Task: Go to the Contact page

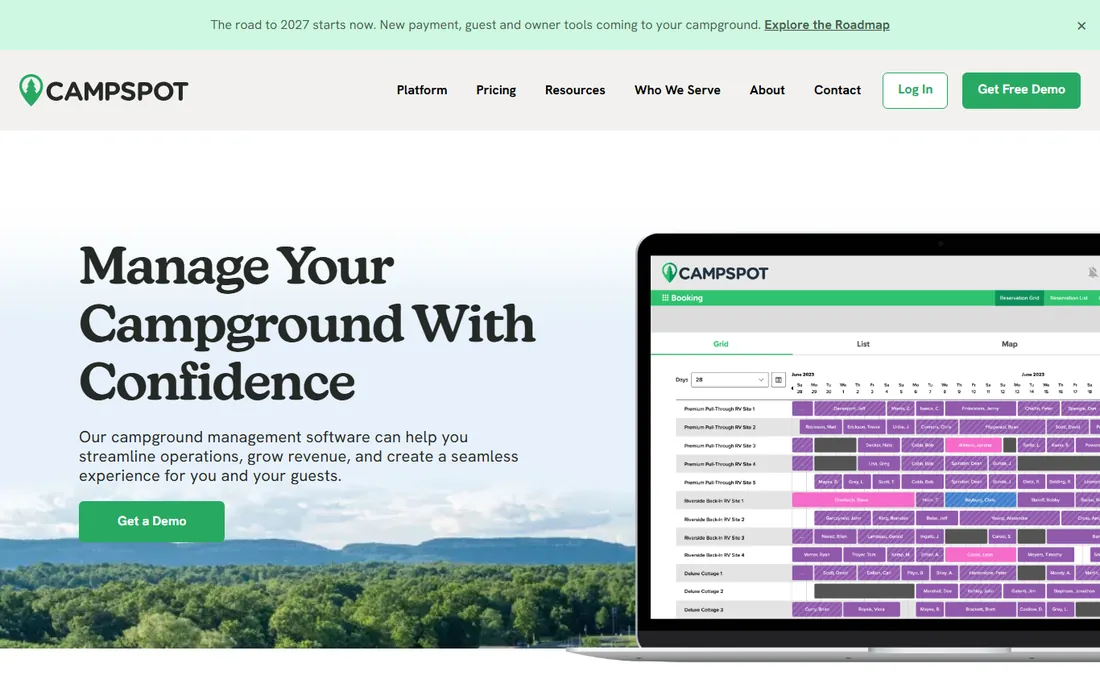Action: (x=837, y=90)
